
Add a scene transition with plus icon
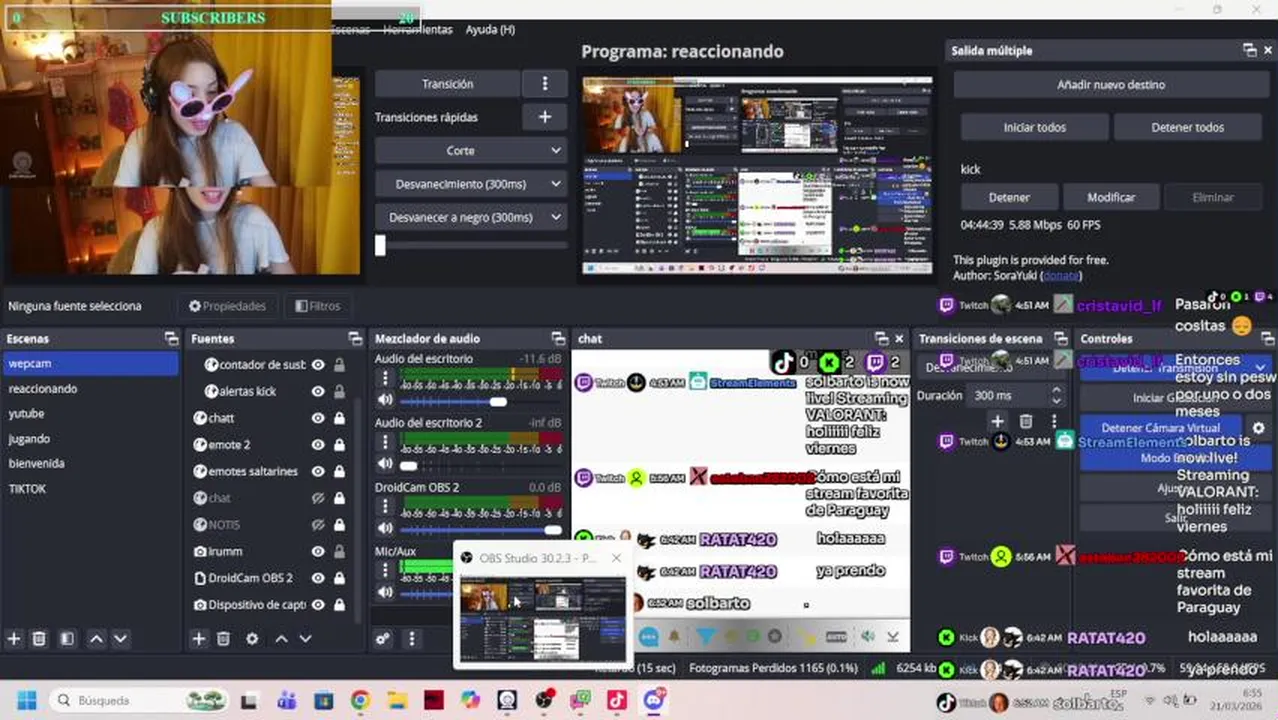coord(997,421)
